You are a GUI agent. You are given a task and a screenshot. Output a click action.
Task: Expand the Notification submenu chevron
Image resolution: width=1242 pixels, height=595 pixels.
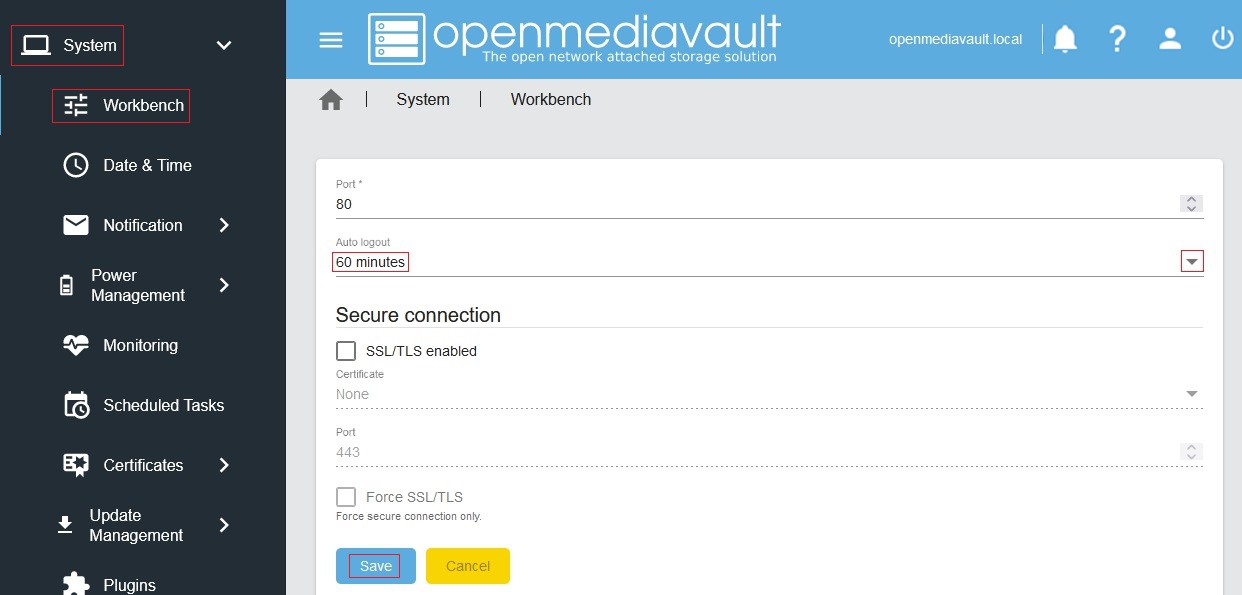pos(224,225)
